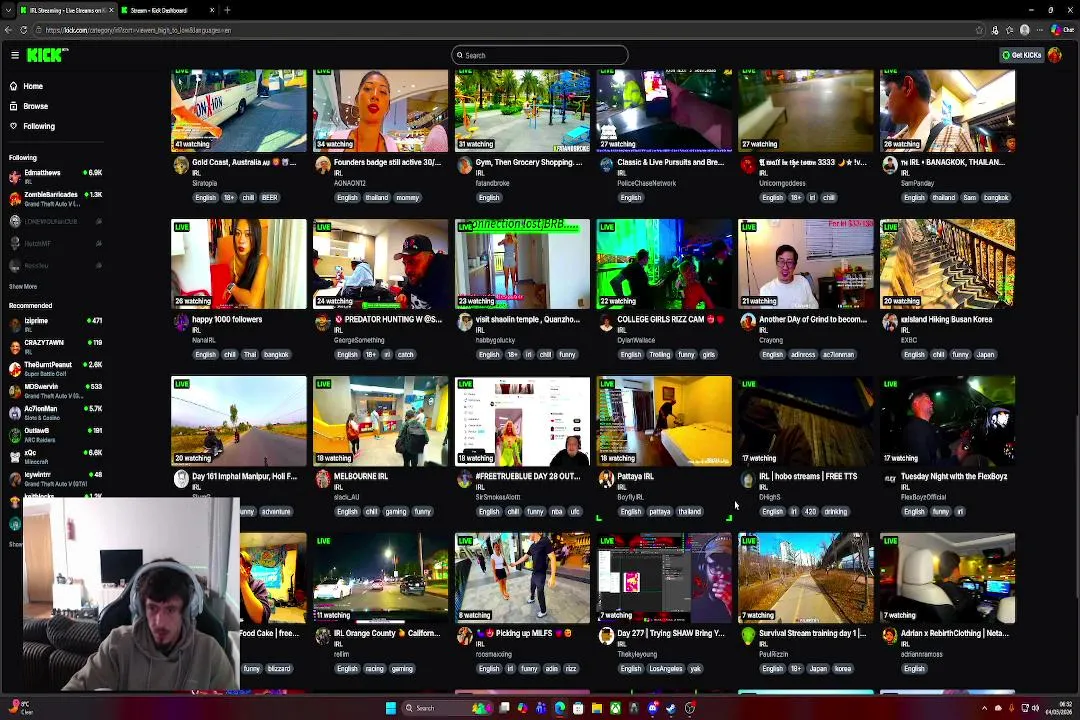Open Windows Start menu
This screenshot has height=720, width=1080.
point(391,708)
